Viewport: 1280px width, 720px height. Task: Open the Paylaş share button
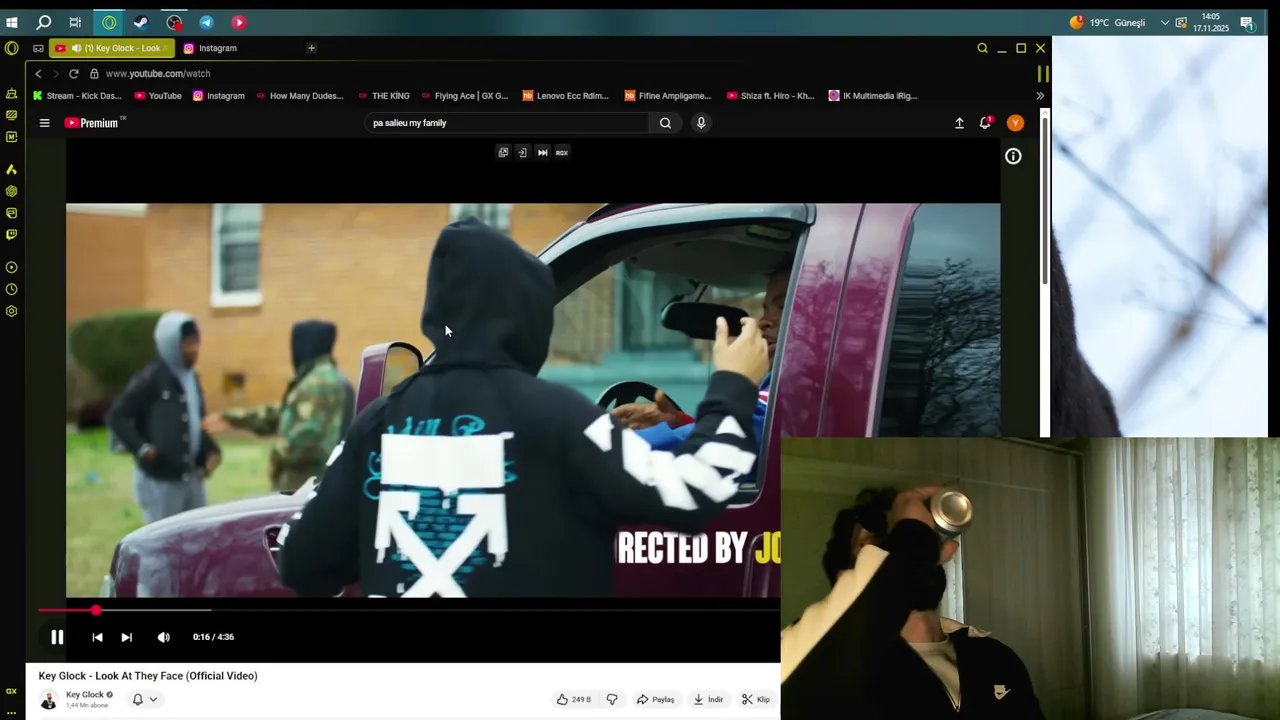click(x=656, y=699)
